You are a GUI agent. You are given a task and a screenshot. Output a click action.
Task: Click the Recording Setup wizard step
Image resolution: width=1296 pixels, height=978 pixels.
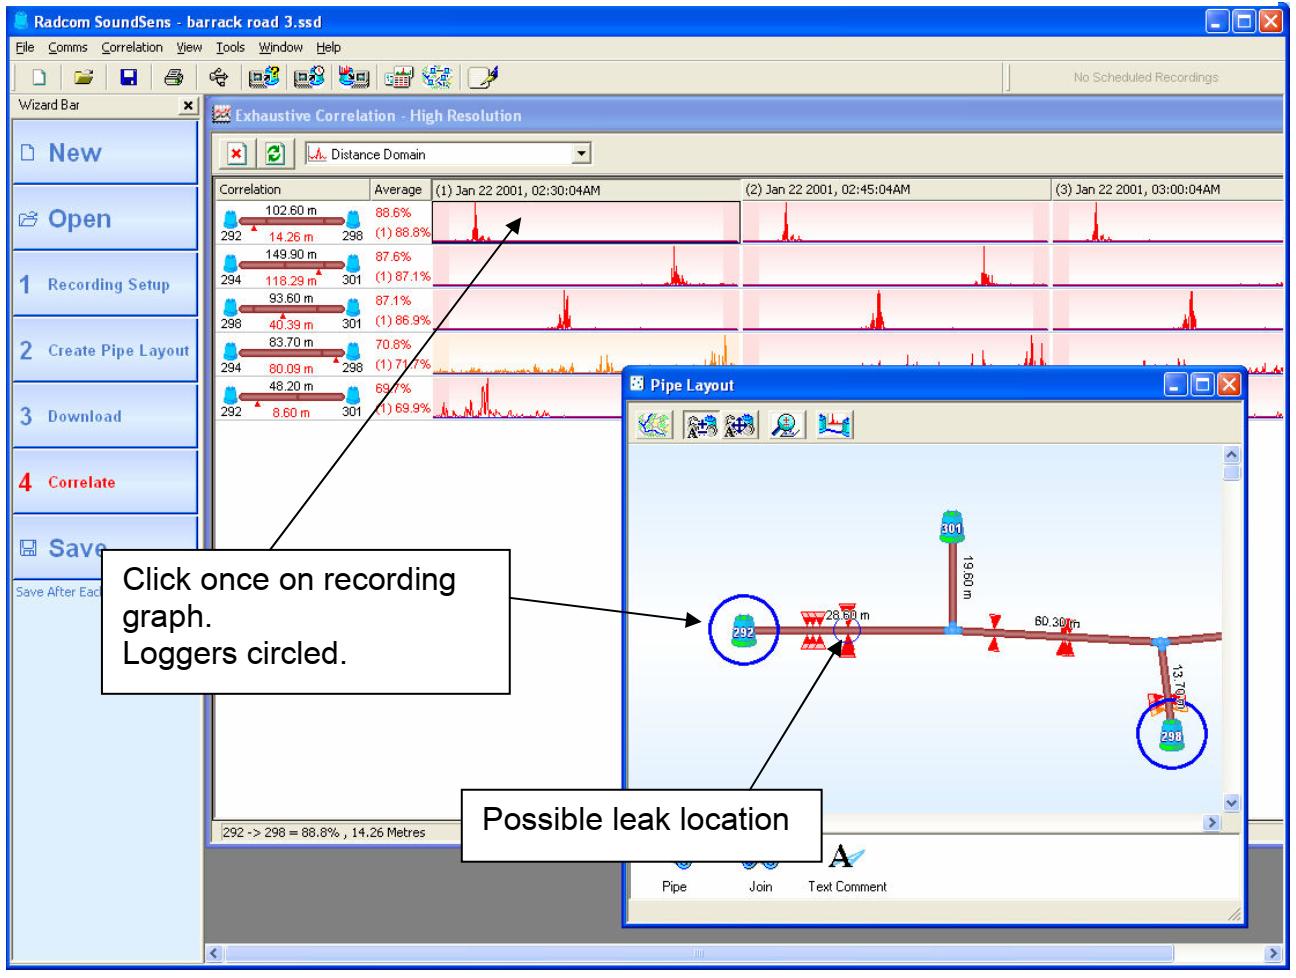coord(105,285)
